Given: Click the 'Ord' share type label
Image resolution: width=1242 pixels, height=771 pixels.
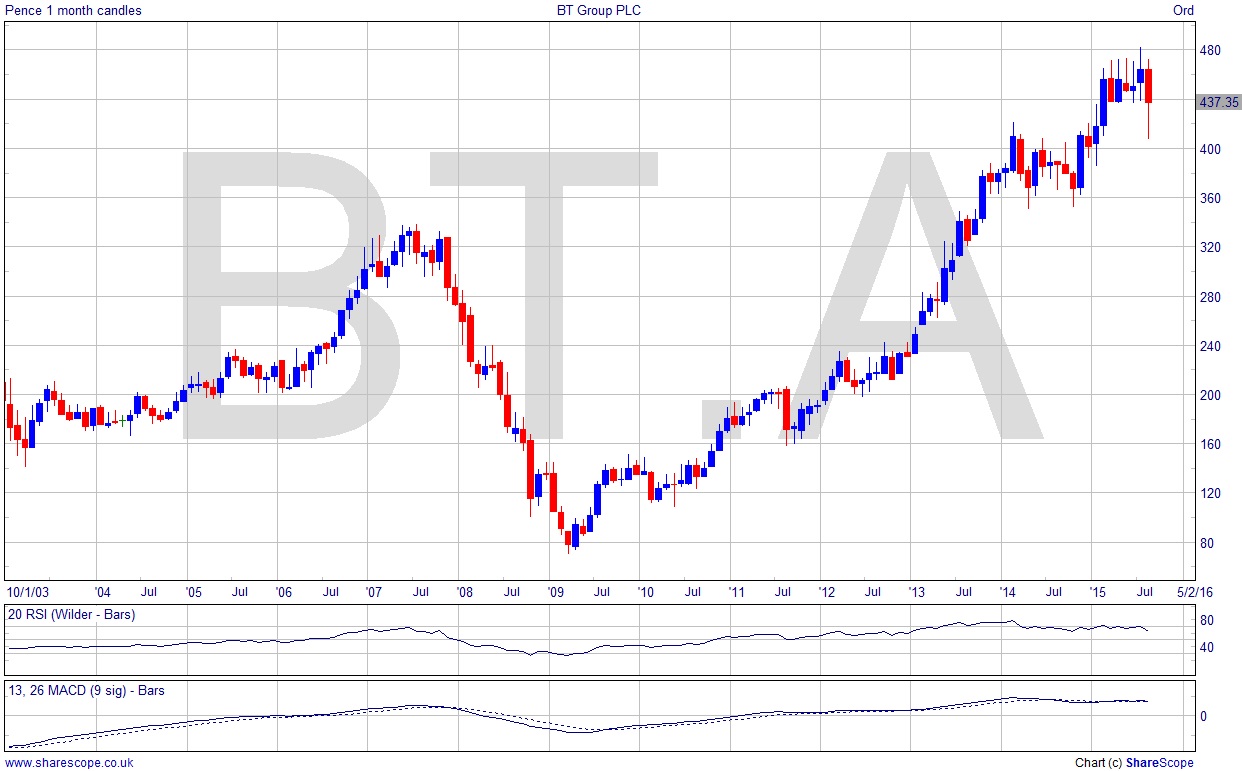Looking at the screenshot, I should pos(1183,11).
